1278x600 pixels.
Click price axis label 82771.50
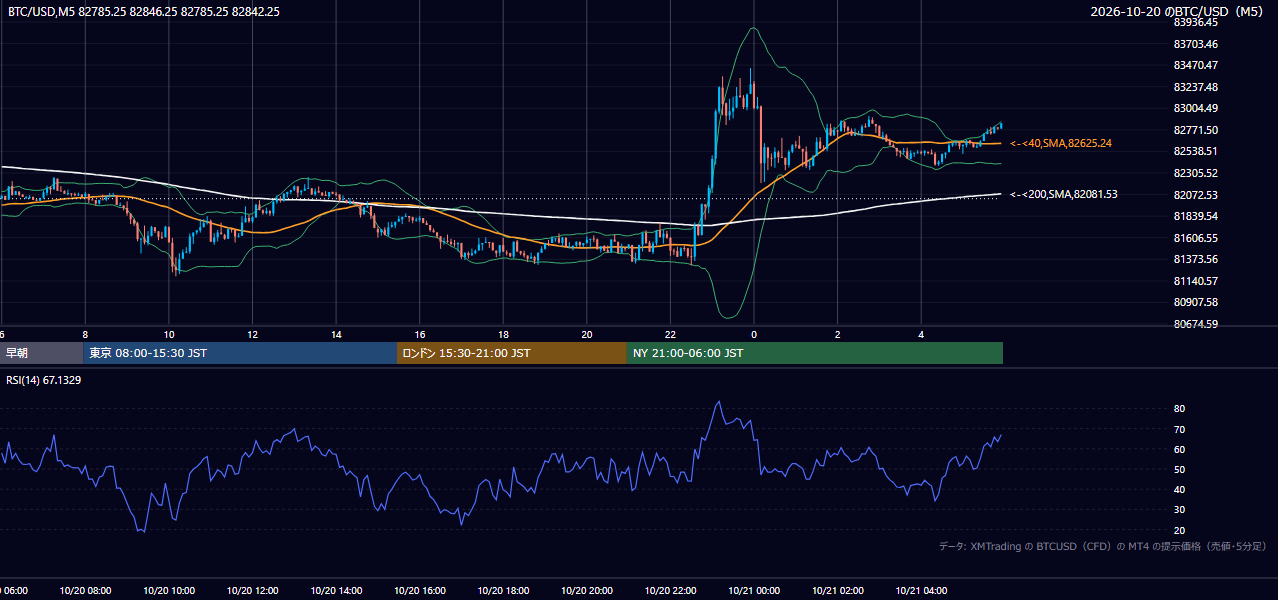[1195, 130]
